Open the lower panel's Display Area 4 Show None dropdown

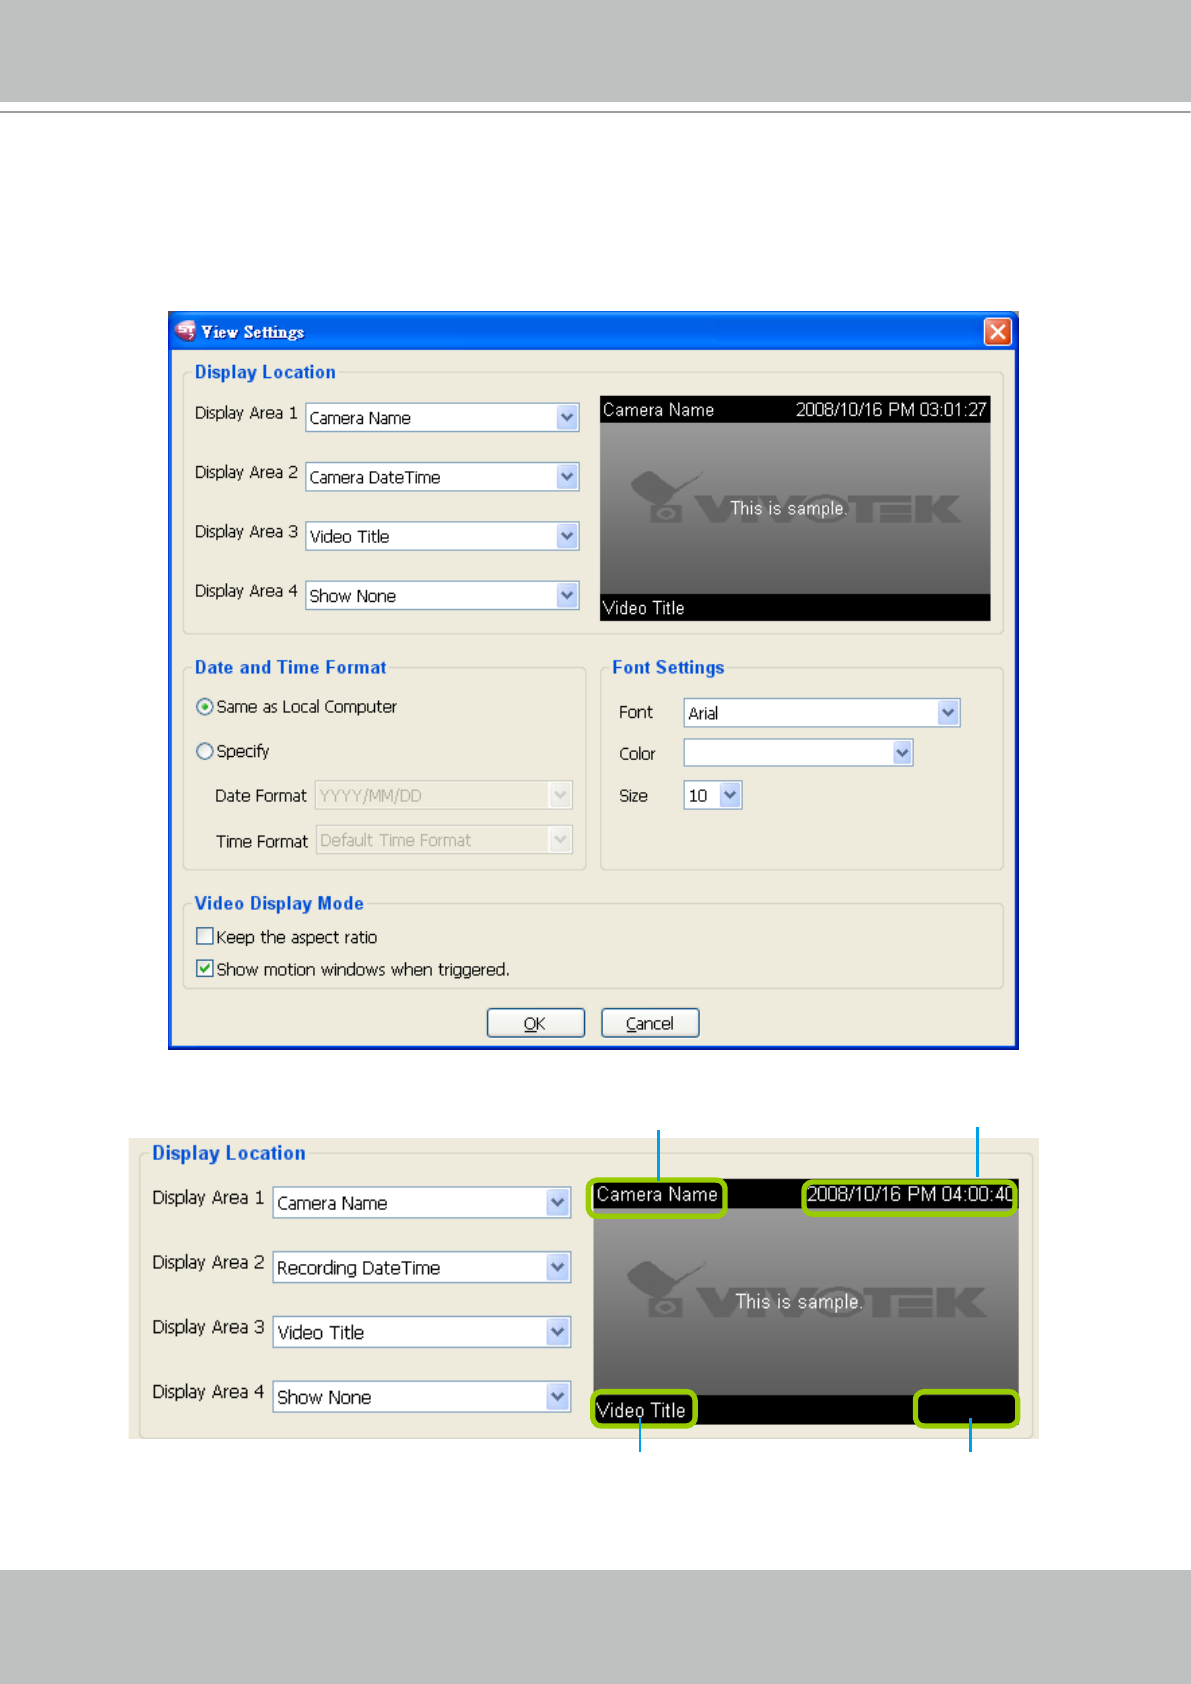422,1397
